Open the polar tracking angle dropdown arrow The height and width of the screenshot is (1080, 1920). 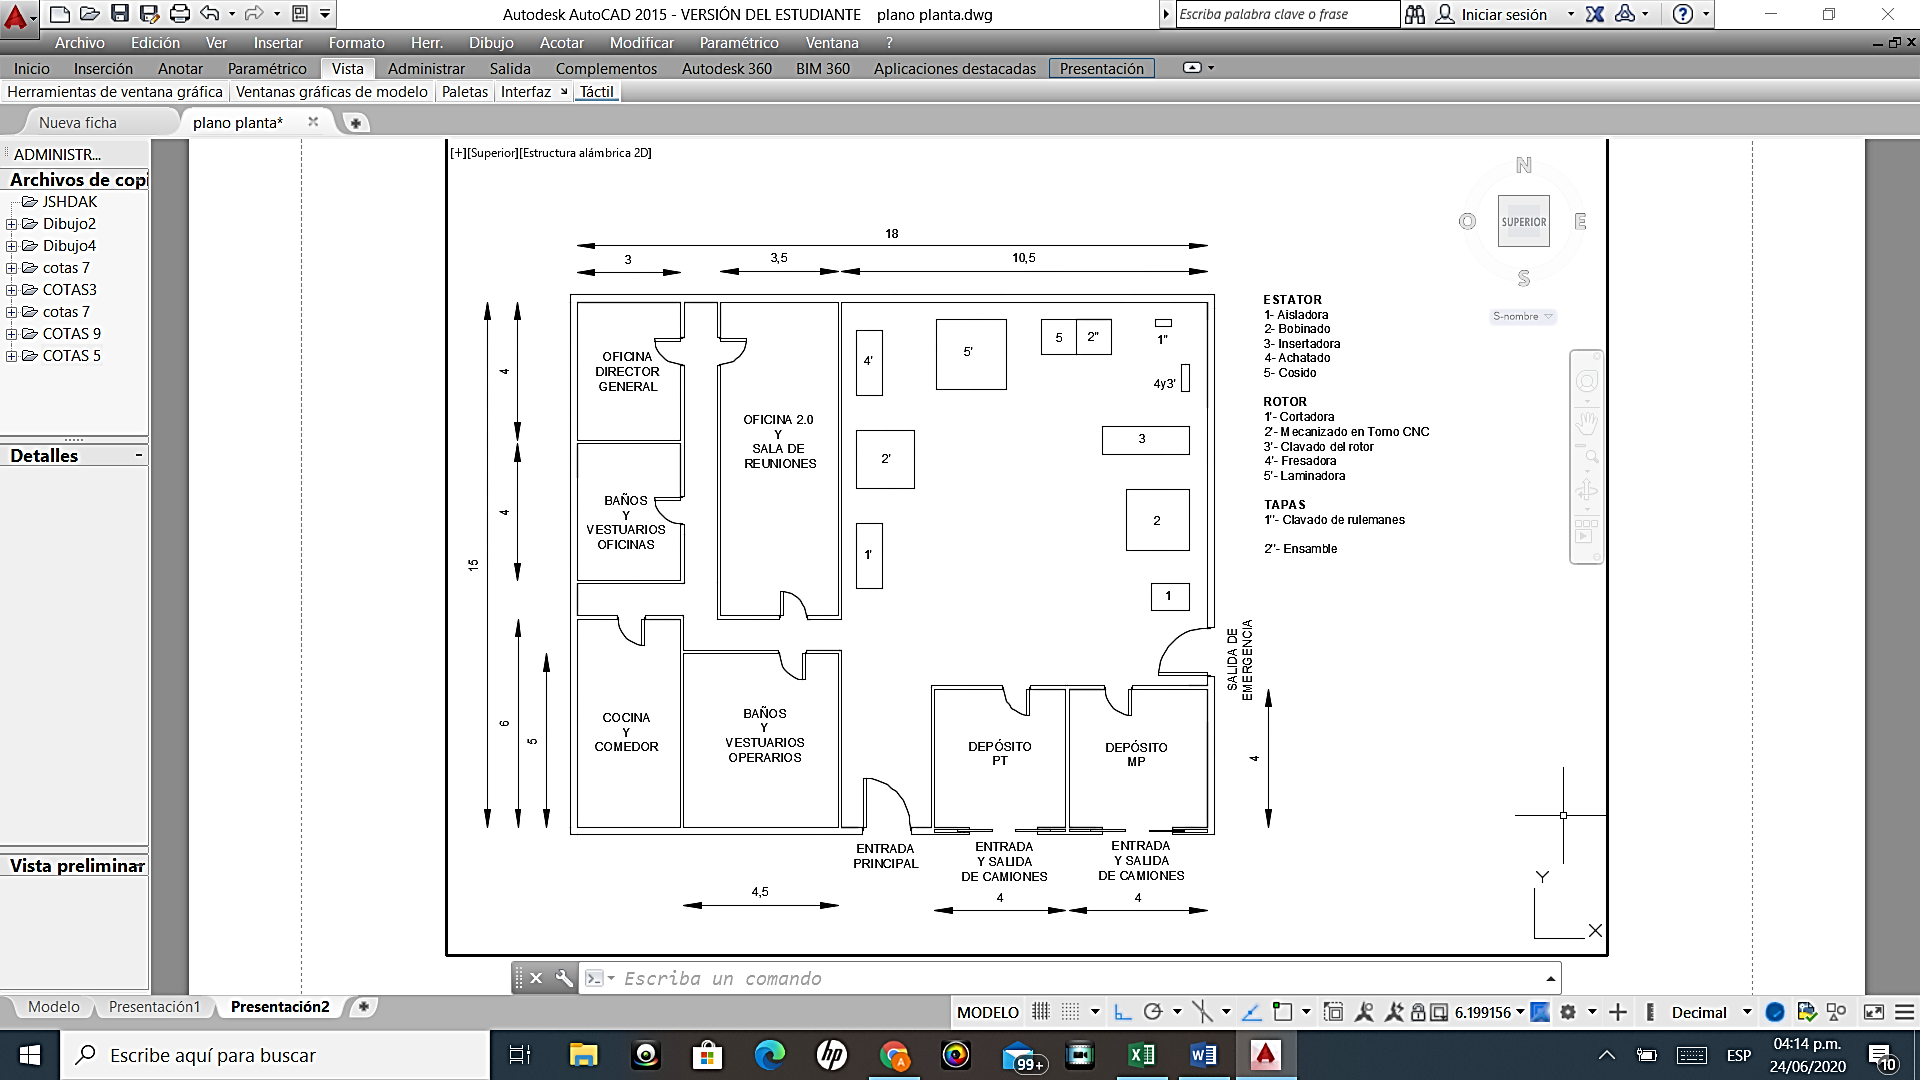click(1177, 1012)
